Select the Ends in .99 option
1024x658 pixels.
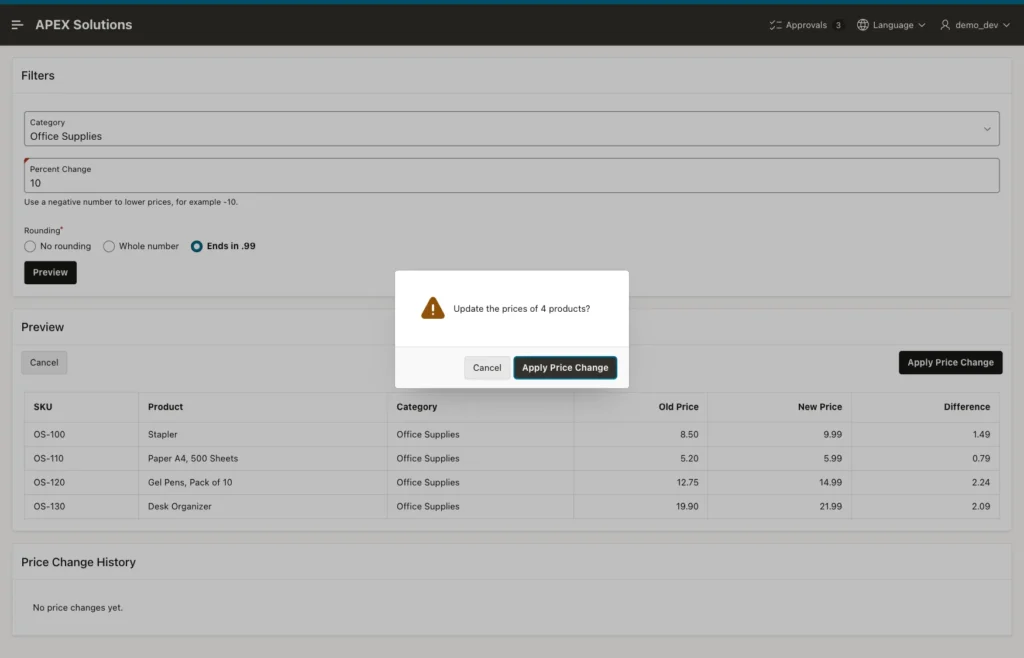tap(197, 246)
